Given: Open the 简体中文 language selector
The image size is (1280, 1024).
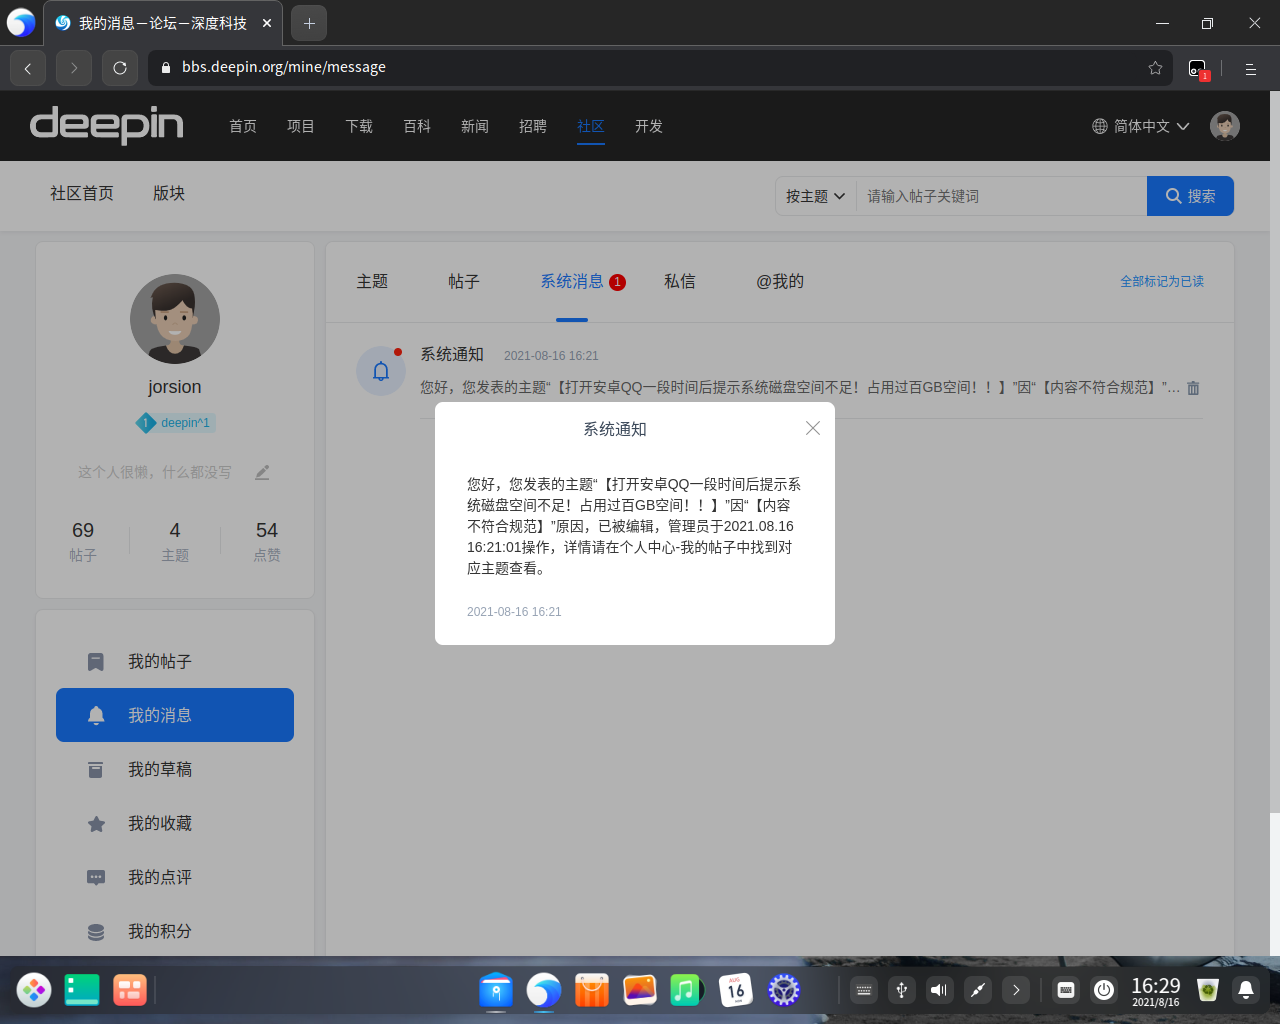Looking at the screenshot, I should tap(1140, 126).
